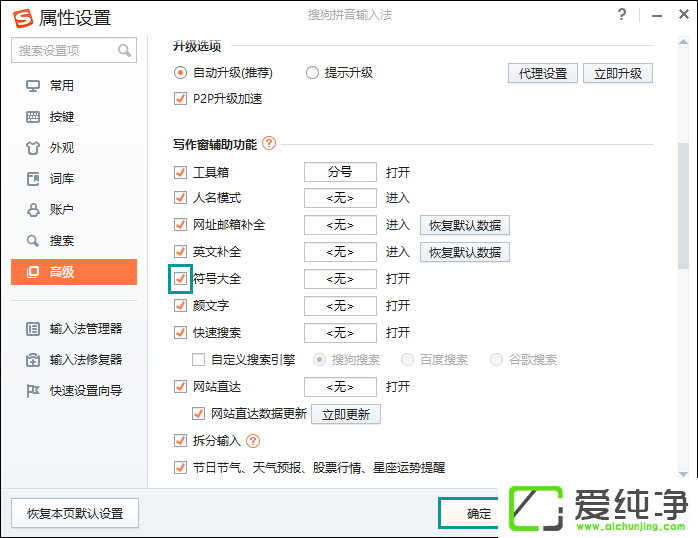
Task: Open the 词库 dictionary settings section
Action: click(x=62, y=179)
